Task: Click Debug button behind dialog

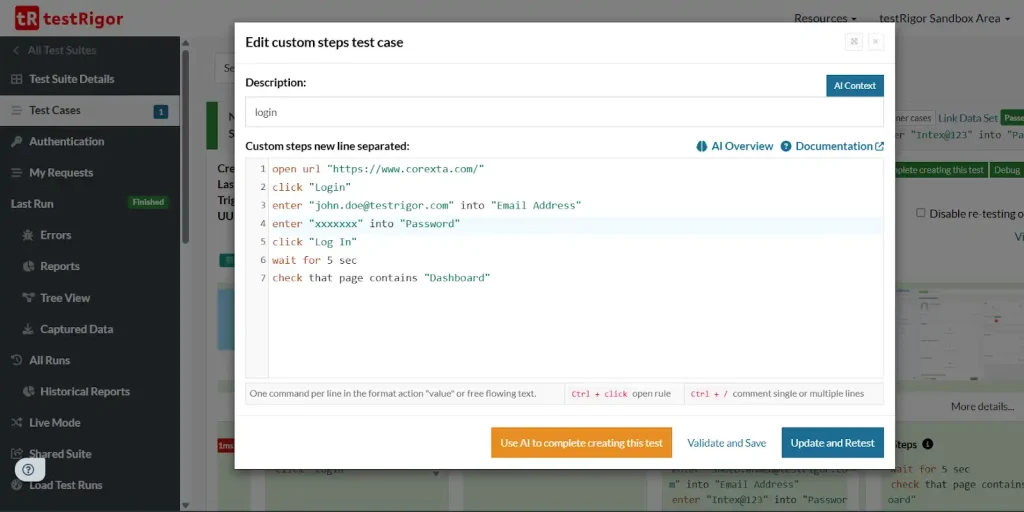Action: coord(1007,170)
